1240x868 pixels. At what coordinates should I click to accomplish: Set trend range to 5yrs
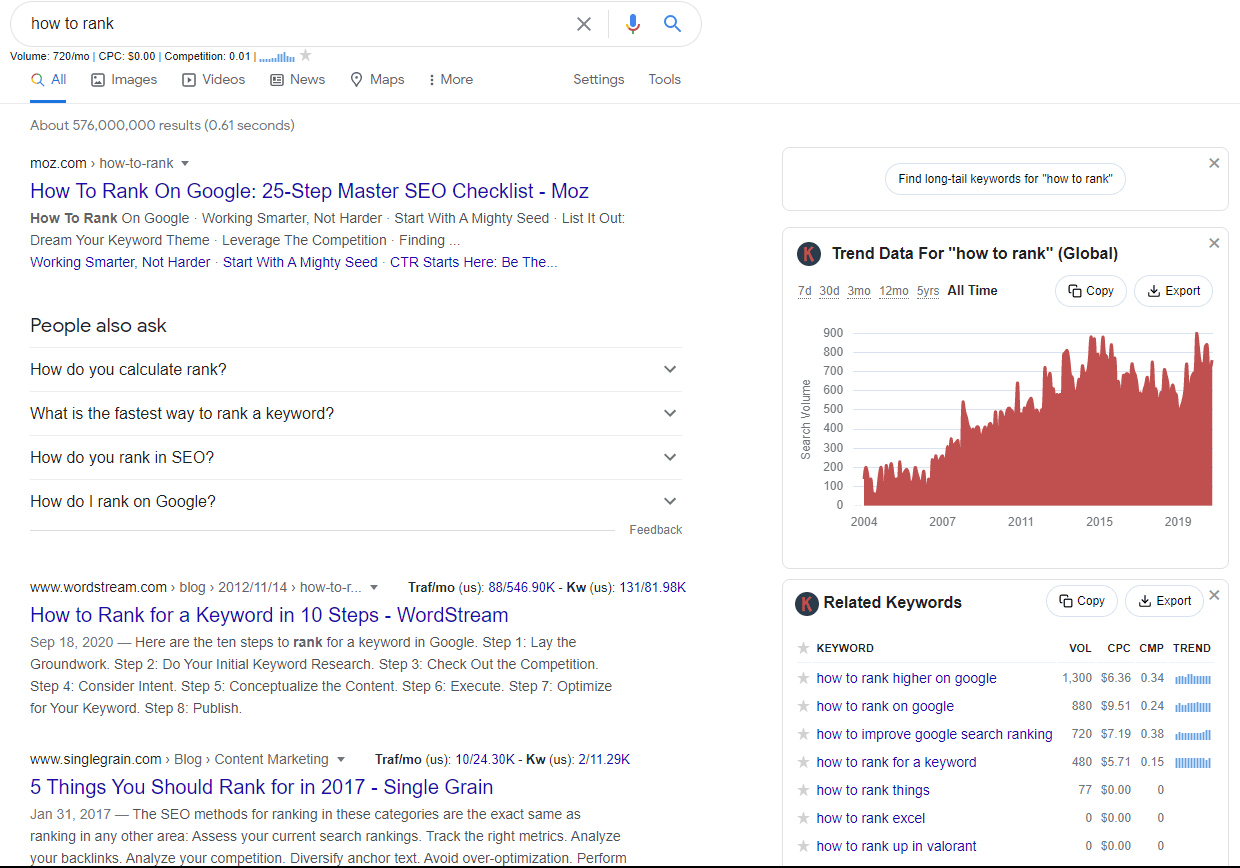(928, 291)
